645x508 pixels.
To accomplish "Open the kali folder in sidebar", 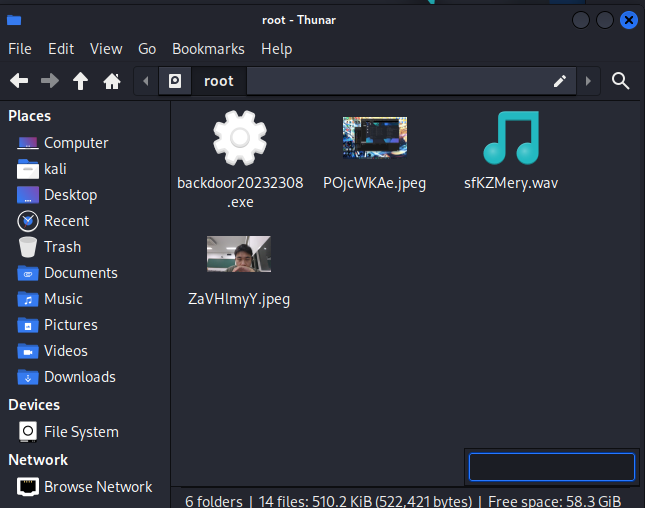I will point(42,169).
